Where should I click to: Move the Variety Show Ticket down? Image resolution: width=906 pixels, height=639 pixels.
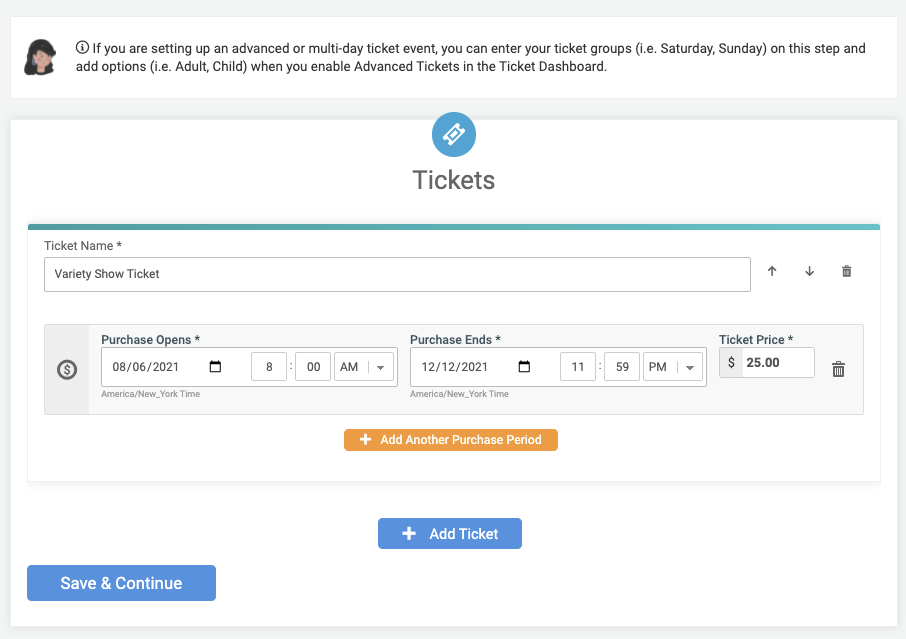pos(809,271)
